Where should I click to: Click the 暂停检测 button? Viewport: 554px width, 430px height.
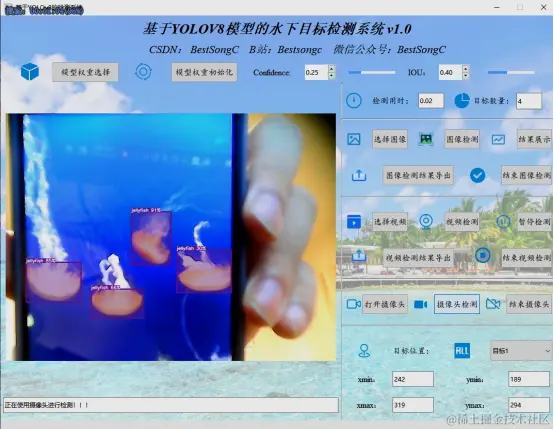coord(534,222)
